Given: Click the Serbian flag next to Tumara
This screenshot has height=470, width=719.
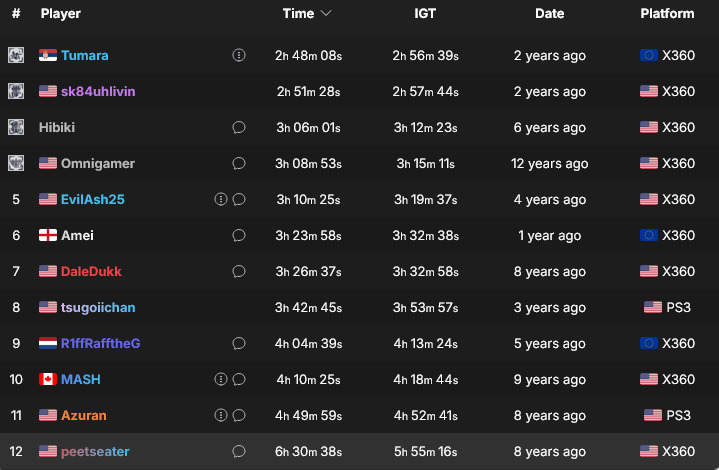Looking at the screenshot, I should (48, 55).
